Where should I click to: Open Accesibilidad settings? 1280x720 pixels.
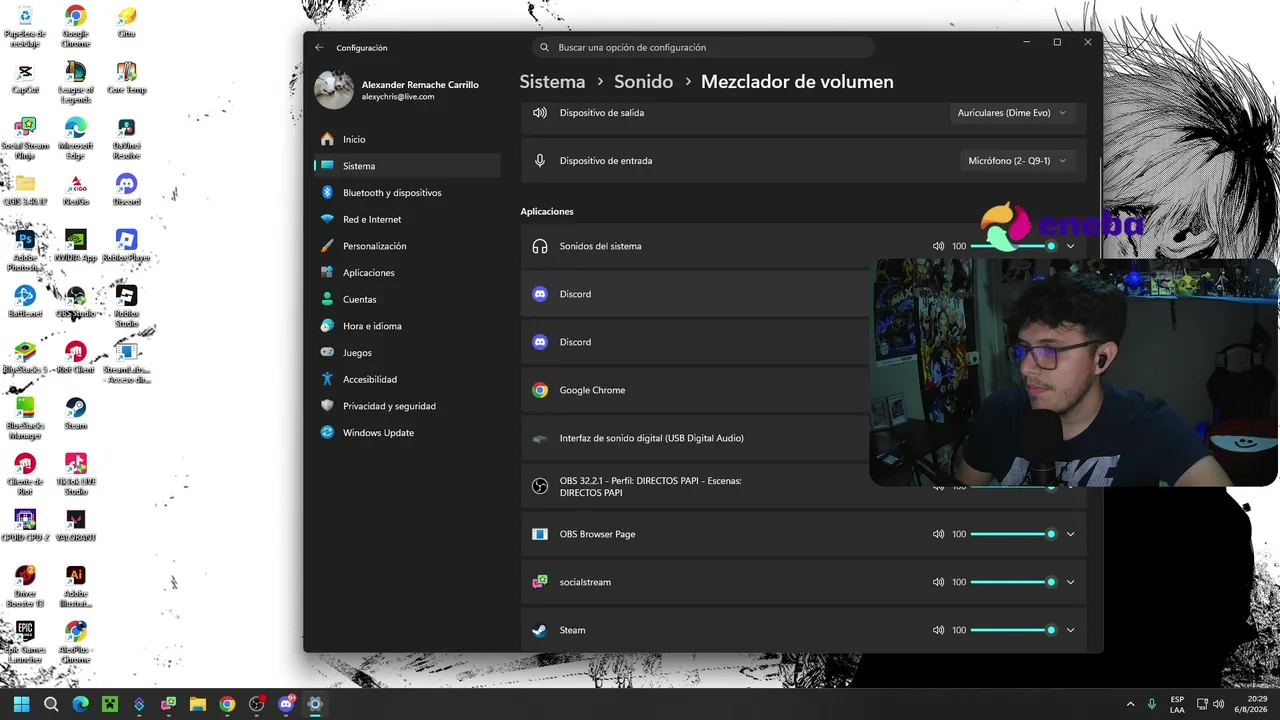pyautogui.click(x=407, y=379)
